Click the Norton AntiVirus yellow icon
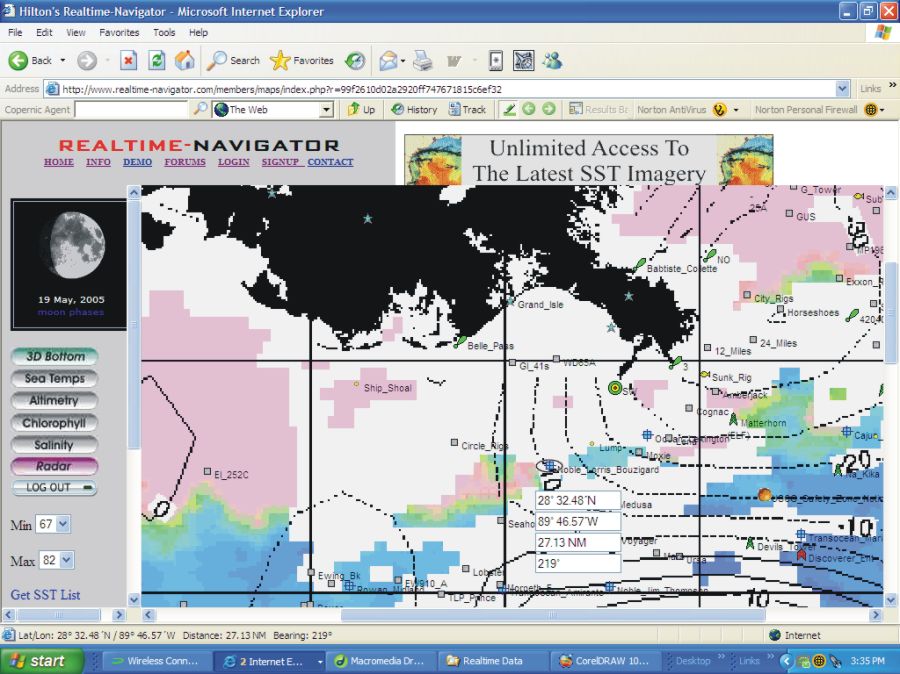This screenshot has height=674, width=900. 719,109
